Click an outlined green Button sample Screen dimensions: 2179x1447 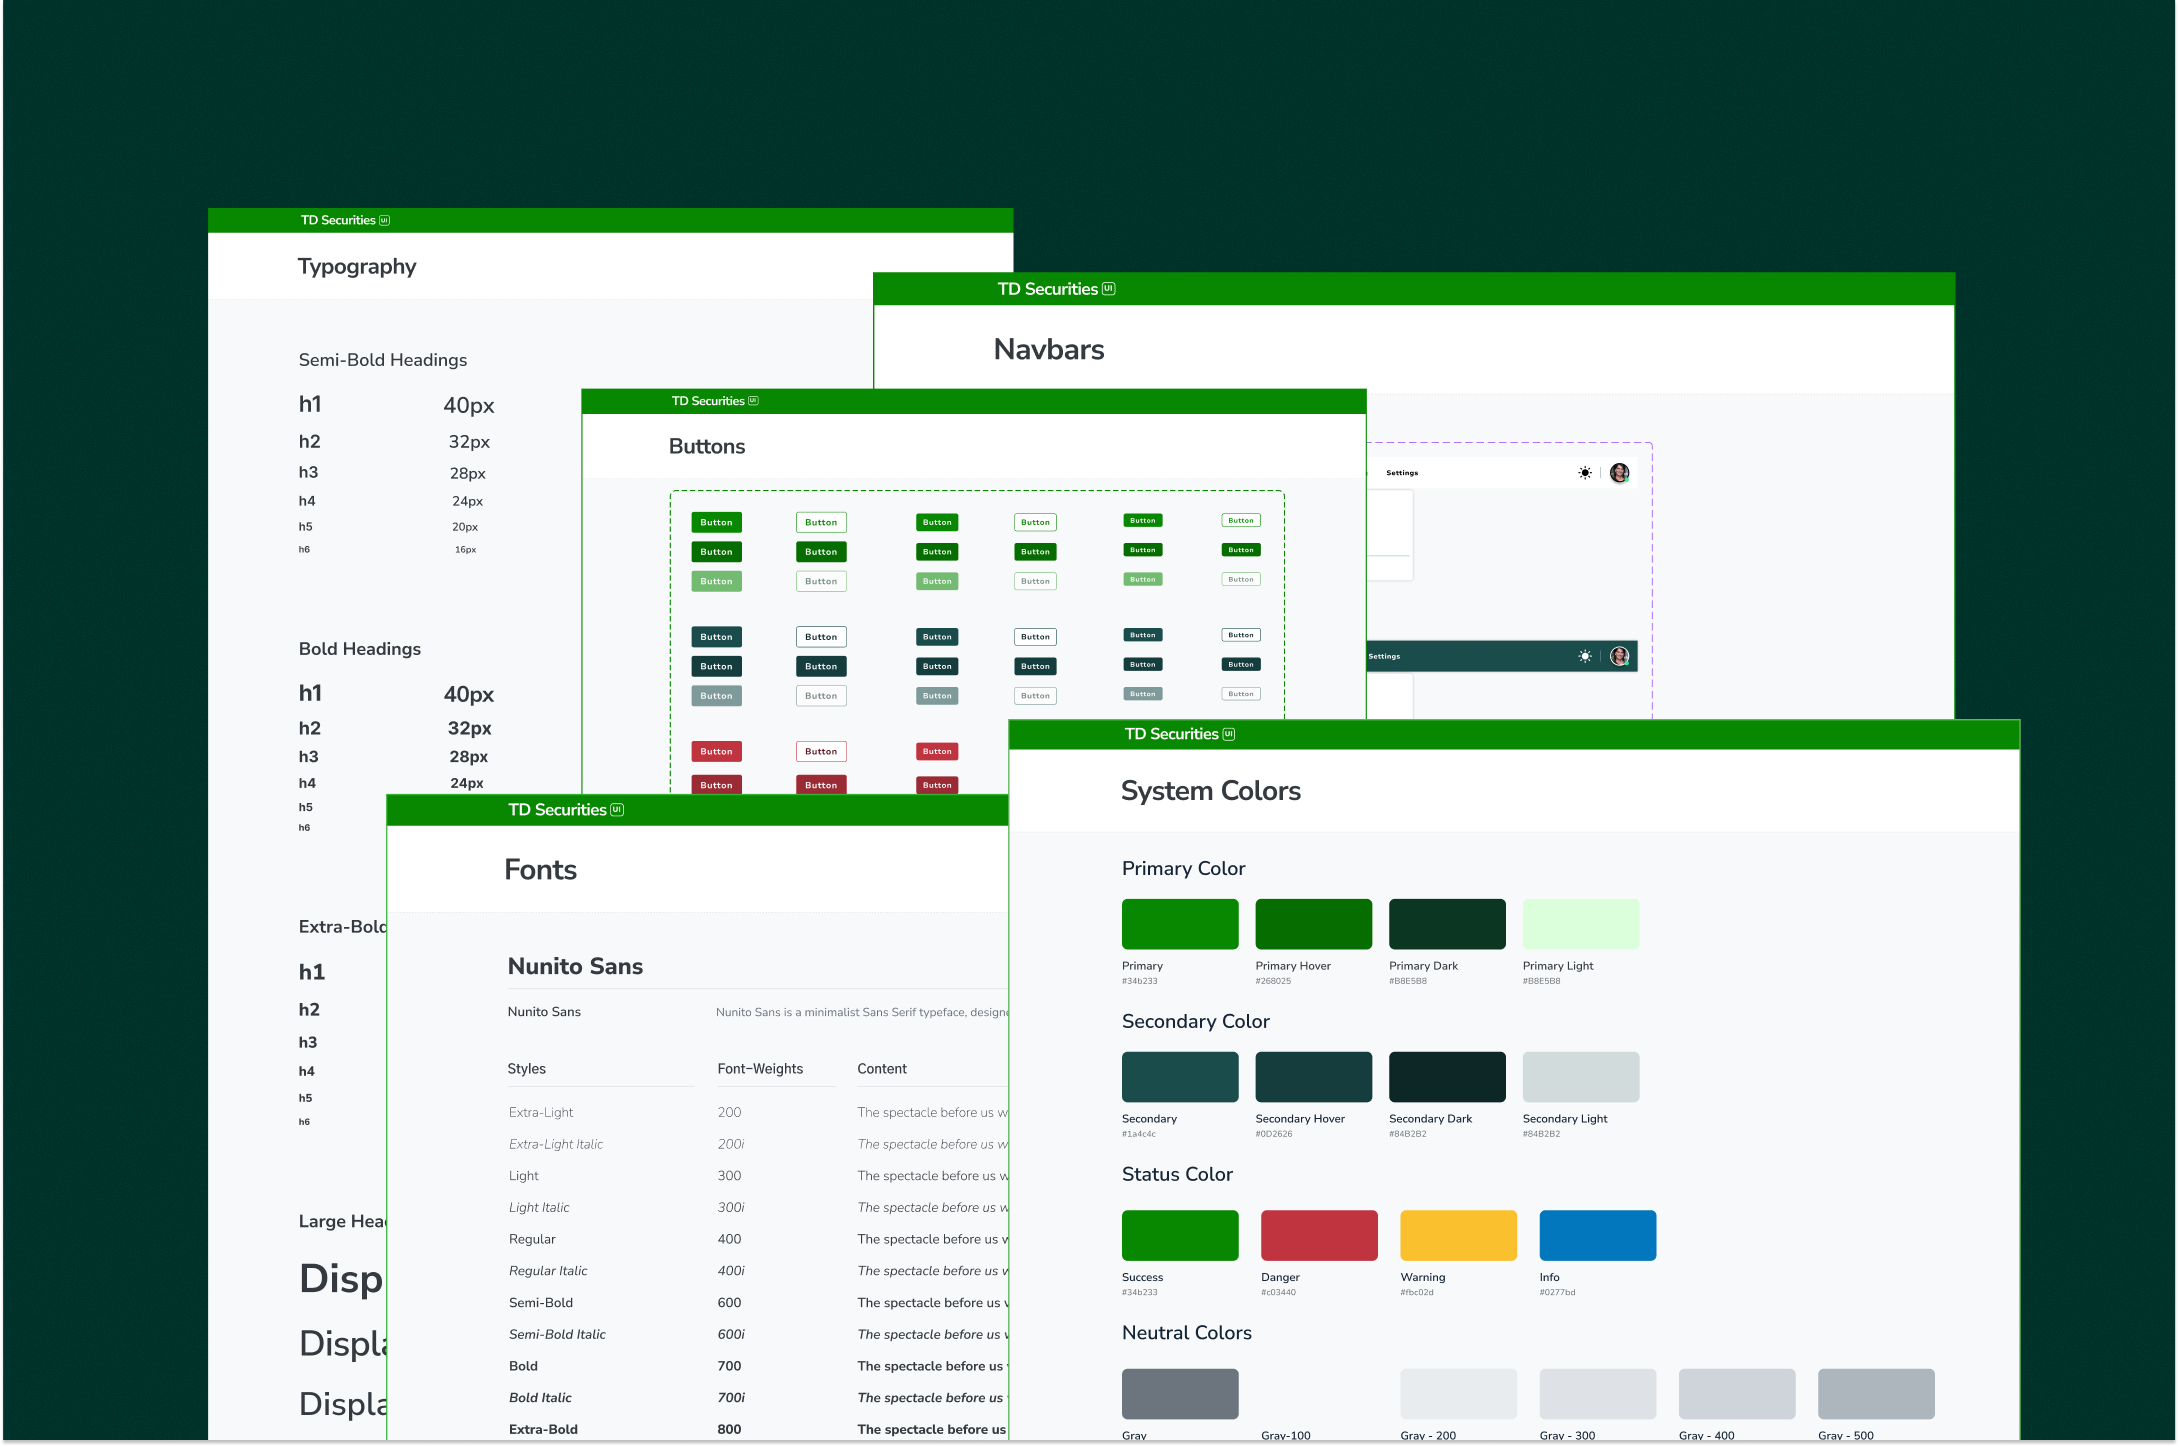[x=820, y=522]
